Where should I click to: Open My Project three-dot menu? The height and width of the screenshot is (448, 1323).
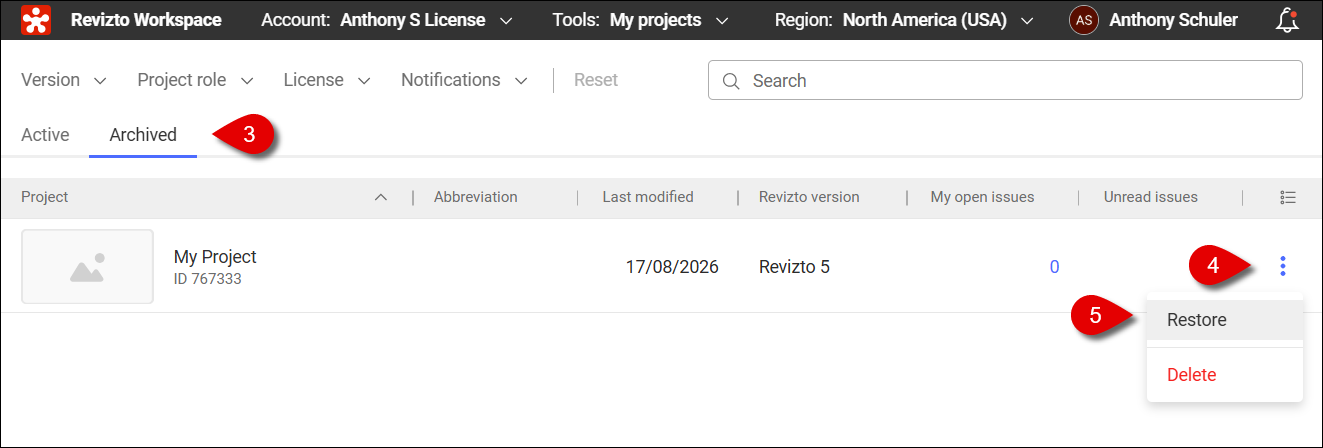1283,266
